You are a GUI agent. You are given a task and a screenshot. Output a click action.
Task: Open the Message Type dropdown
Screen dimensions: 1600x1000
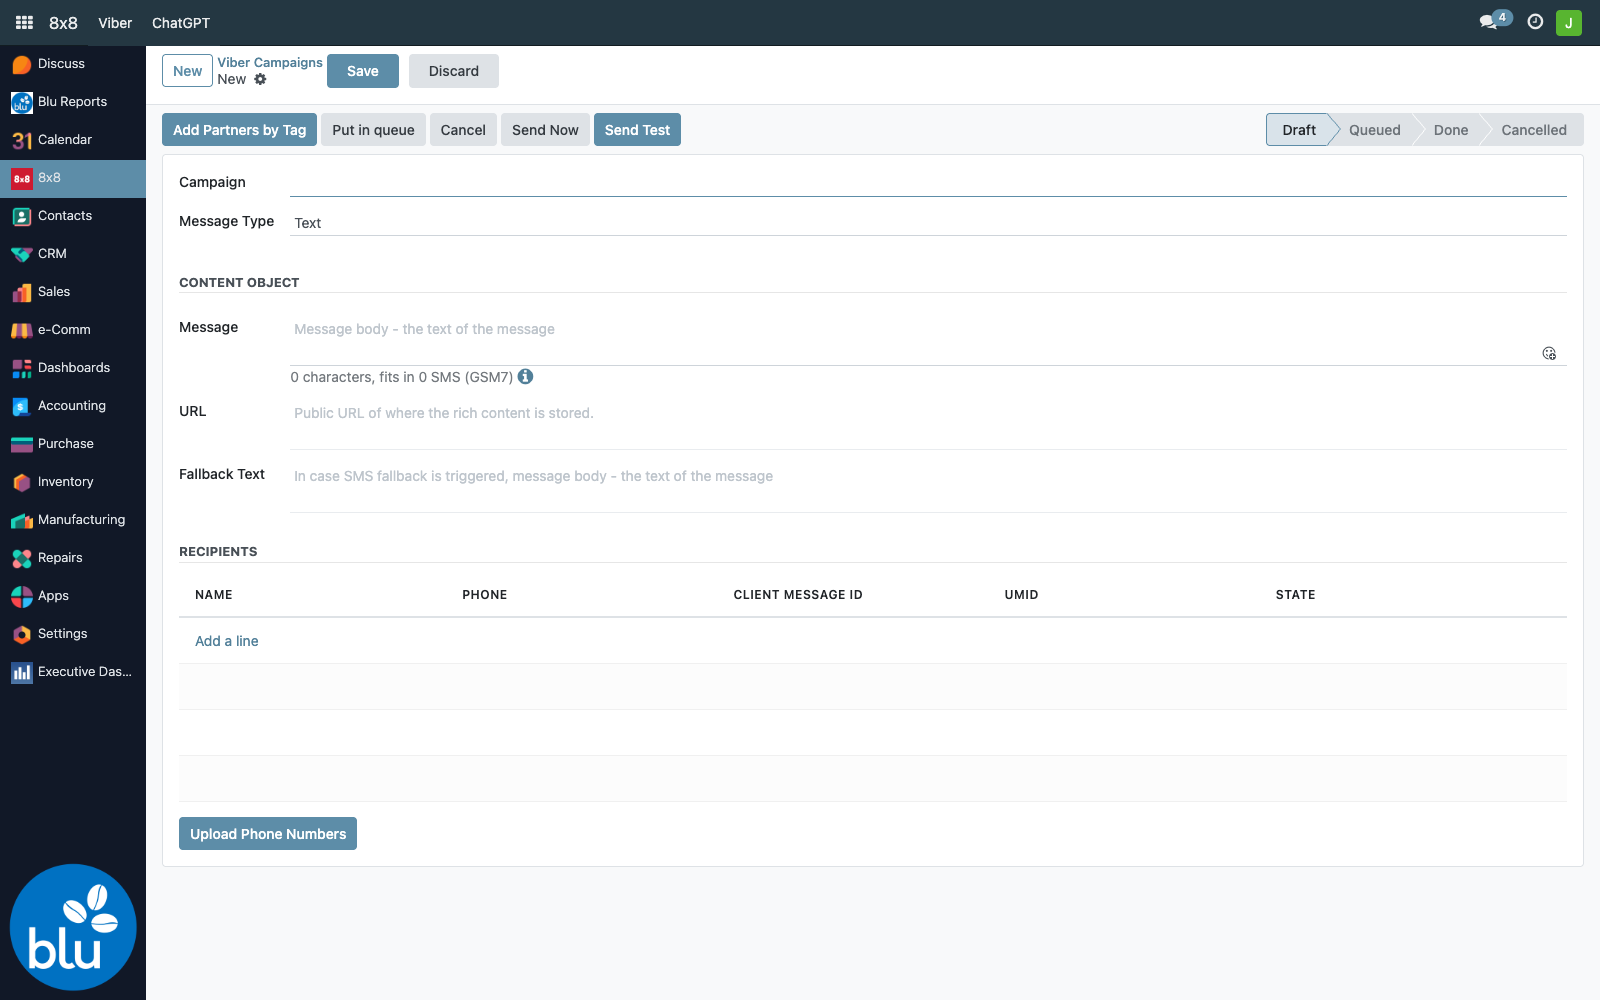coord(928,223)
